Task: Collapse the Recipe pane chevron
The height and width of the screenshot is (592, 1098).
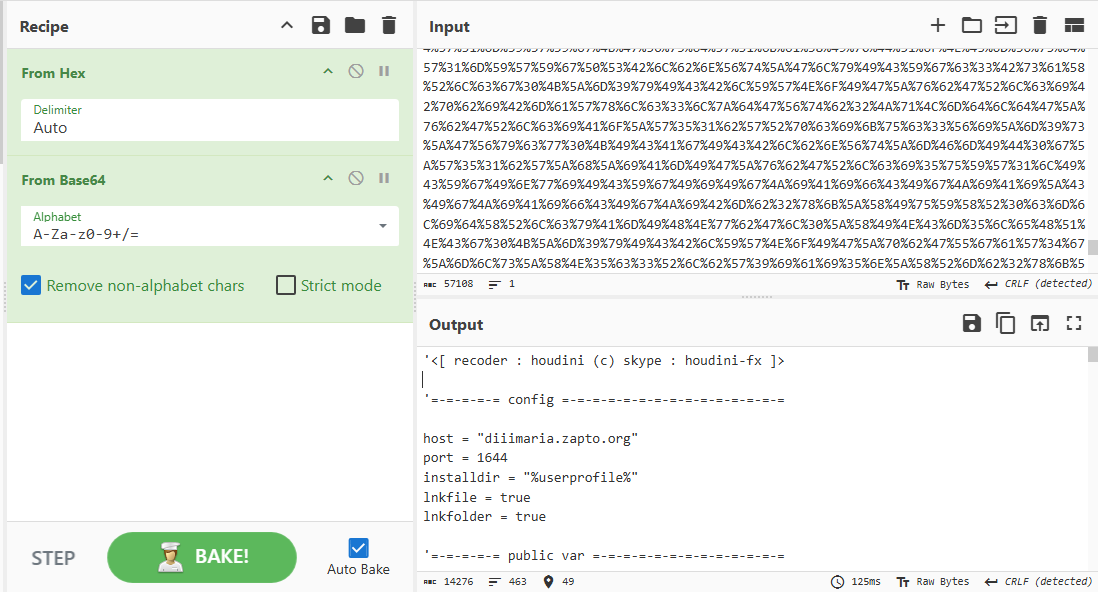Action: [x=287, y=26]
